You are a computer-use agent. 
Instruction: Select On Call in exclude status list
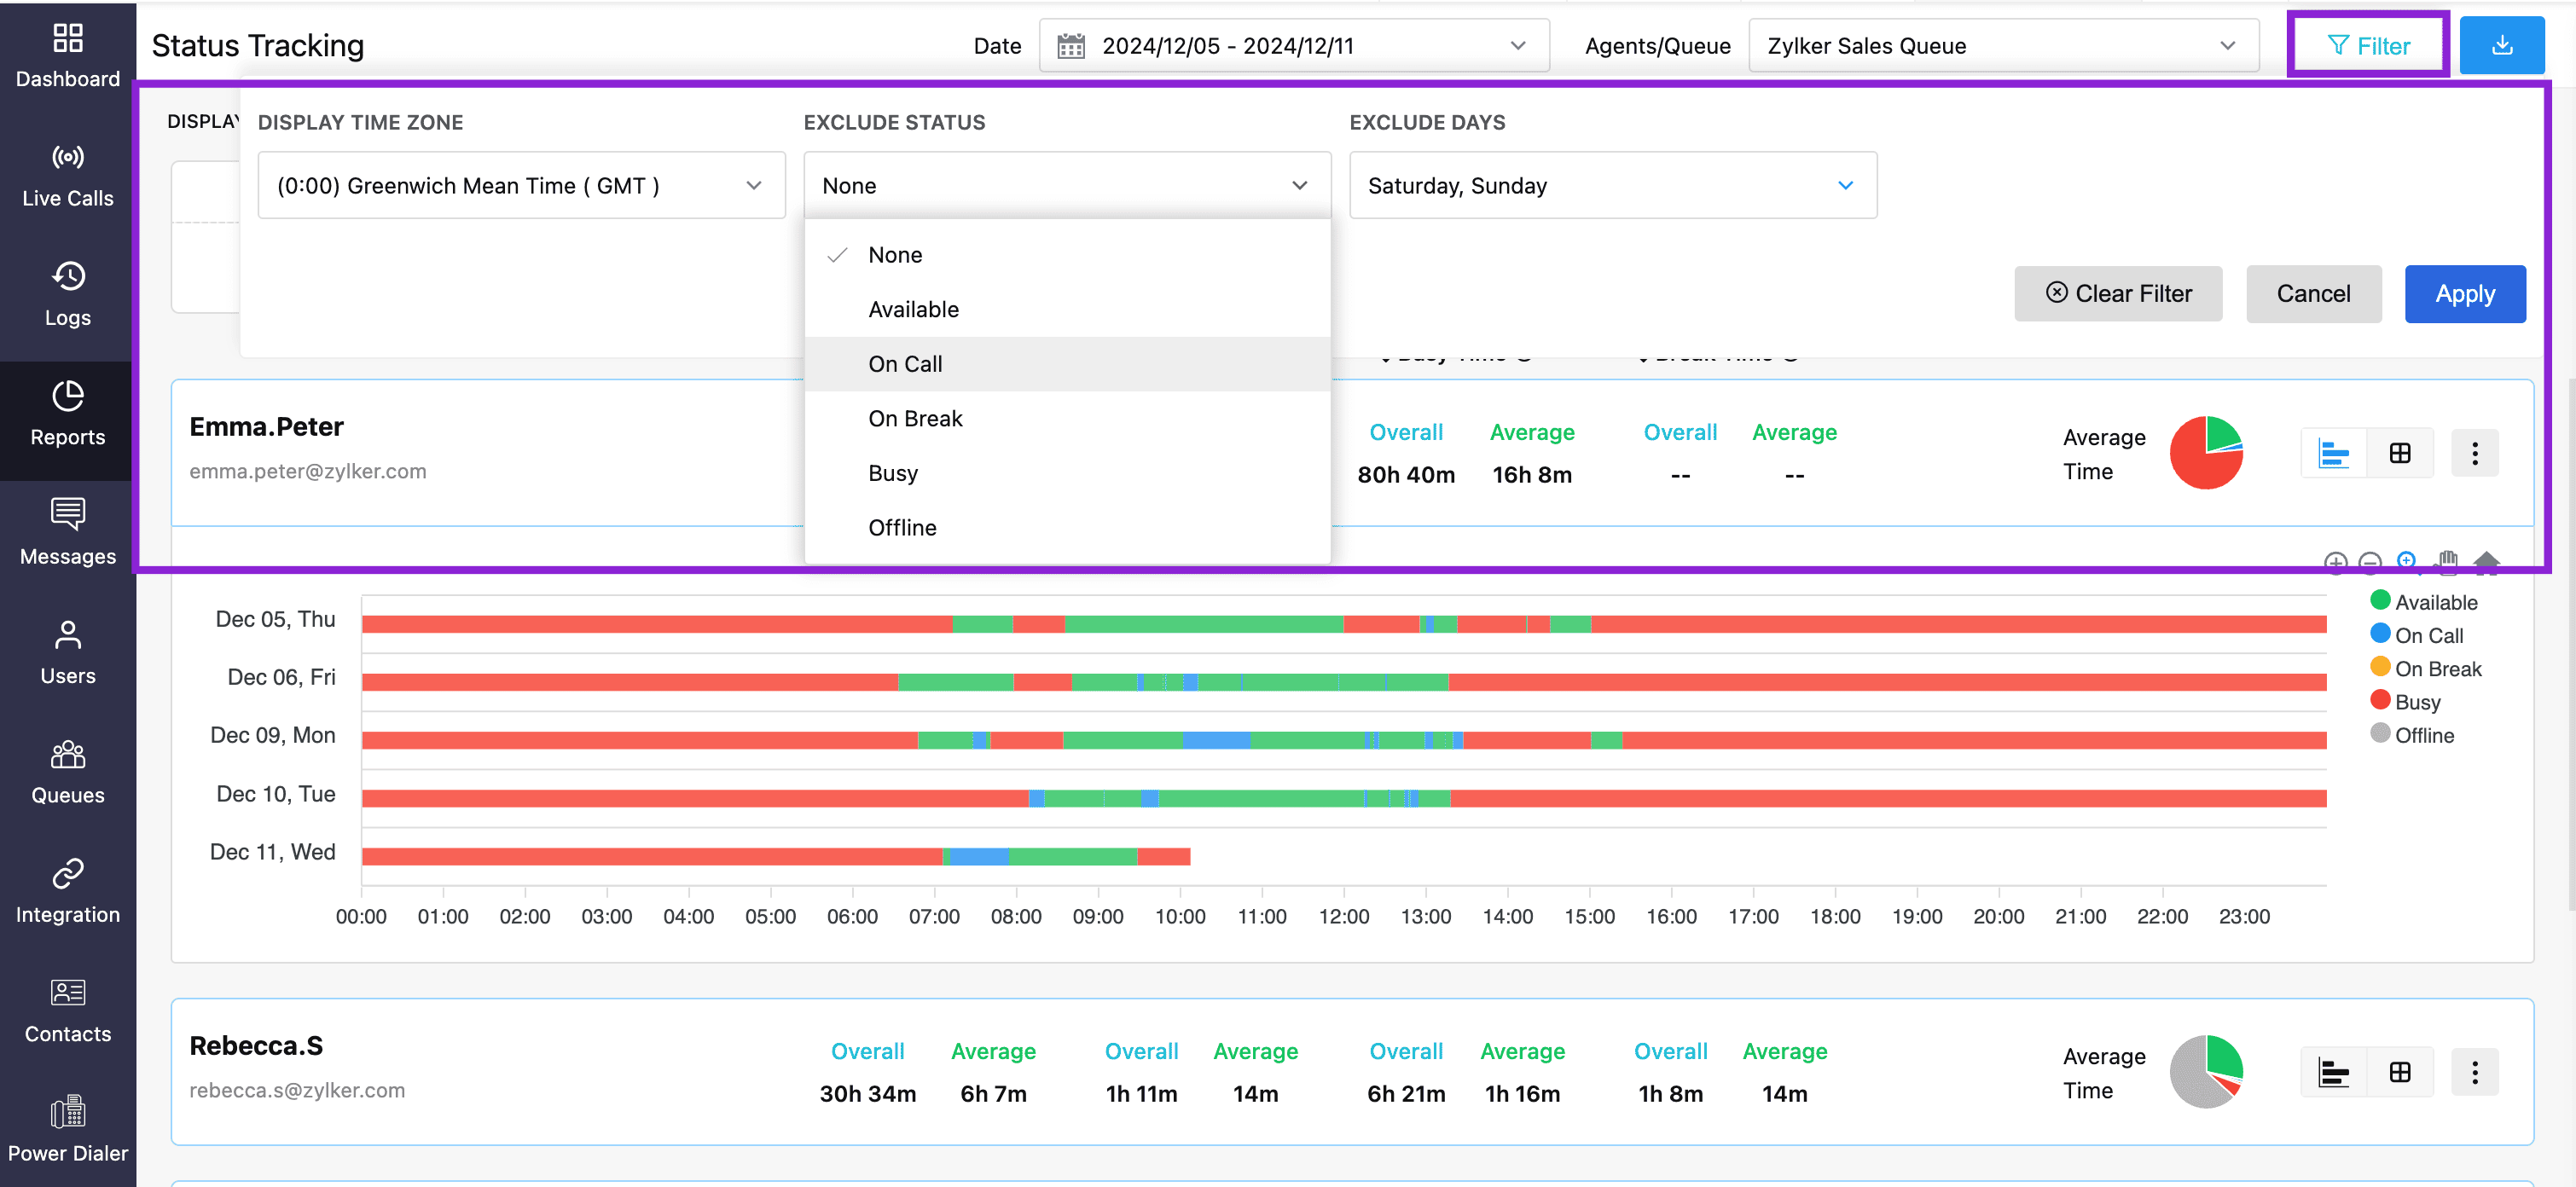point(905,364)
